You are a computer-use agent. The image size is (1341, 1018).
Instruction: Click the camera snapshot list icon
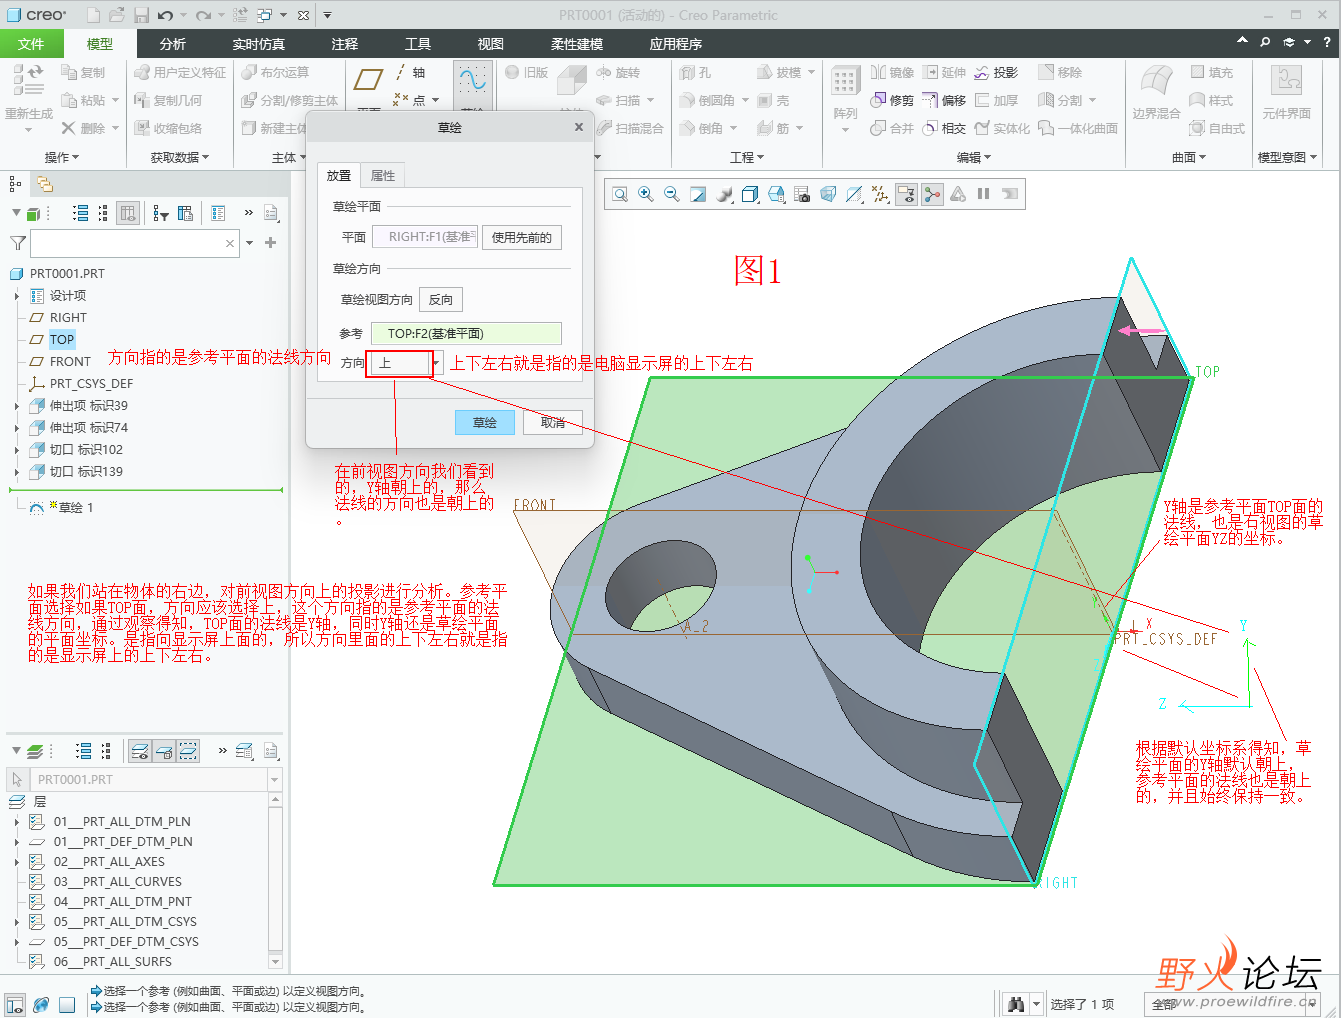pos(802,194)
